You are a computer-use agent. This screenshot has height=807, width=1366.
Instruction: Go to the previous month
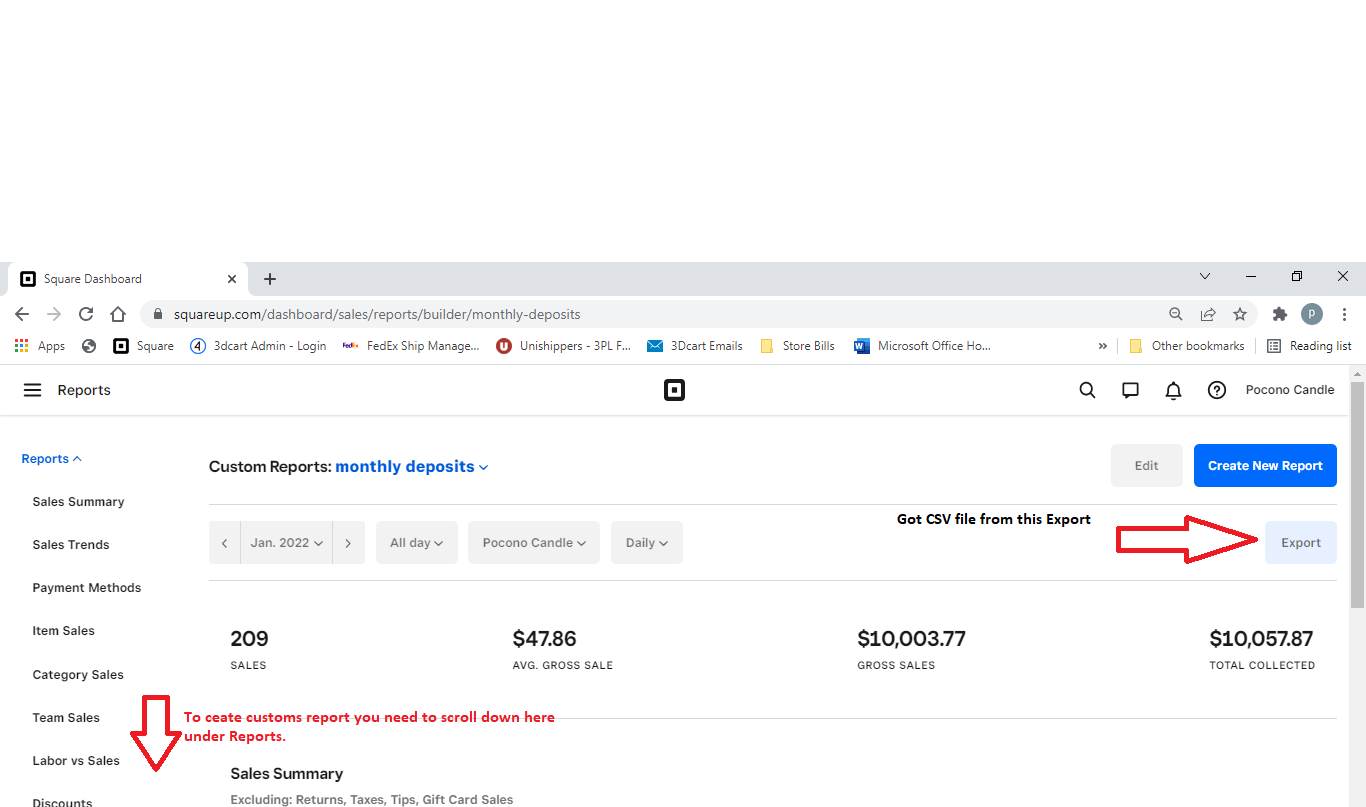click(224, 543)
